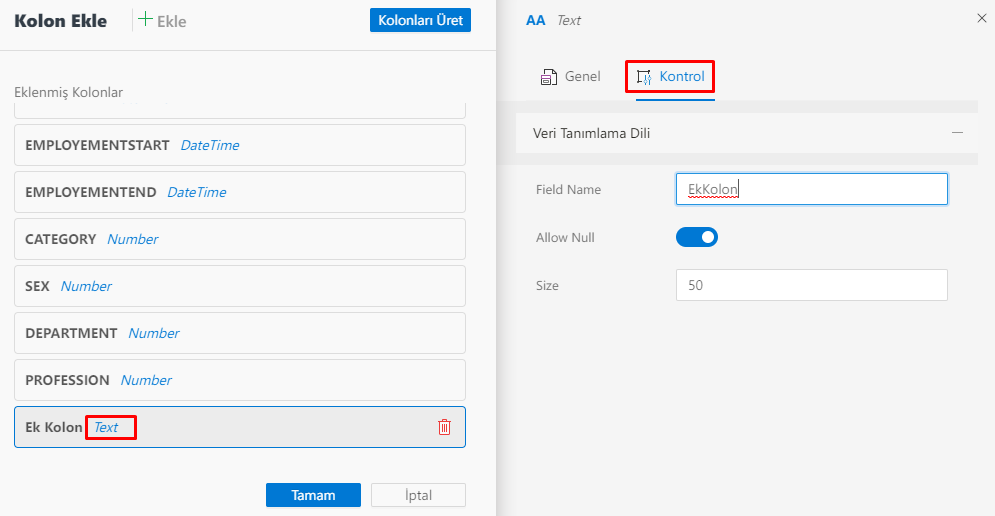Screen dimensions: 995x516
Task: Click the green plus Ekle icon
Action: click(x=146, y=20)
